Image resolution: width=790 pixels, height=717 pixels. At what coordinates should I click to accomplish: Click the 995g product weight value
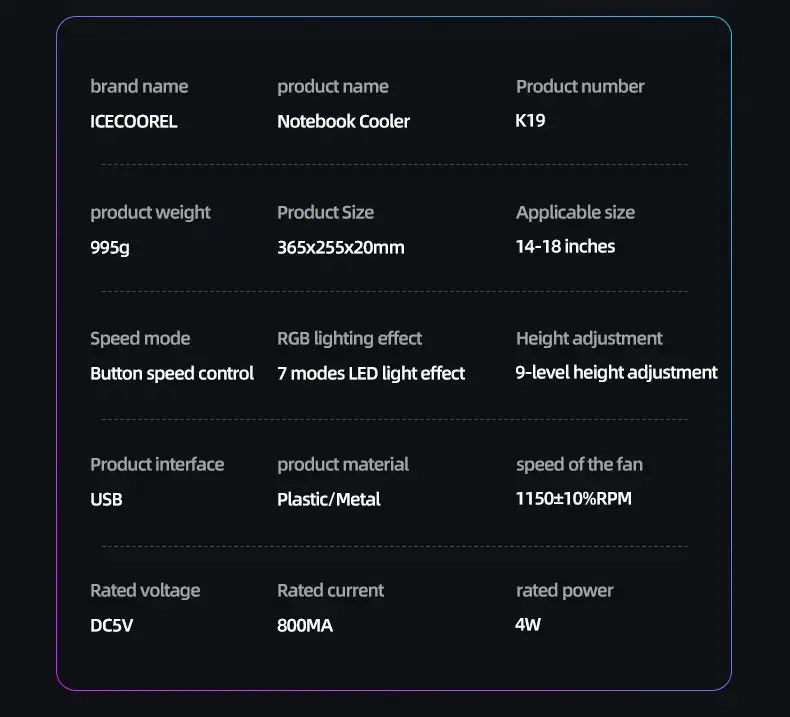(x=110, y=248)
